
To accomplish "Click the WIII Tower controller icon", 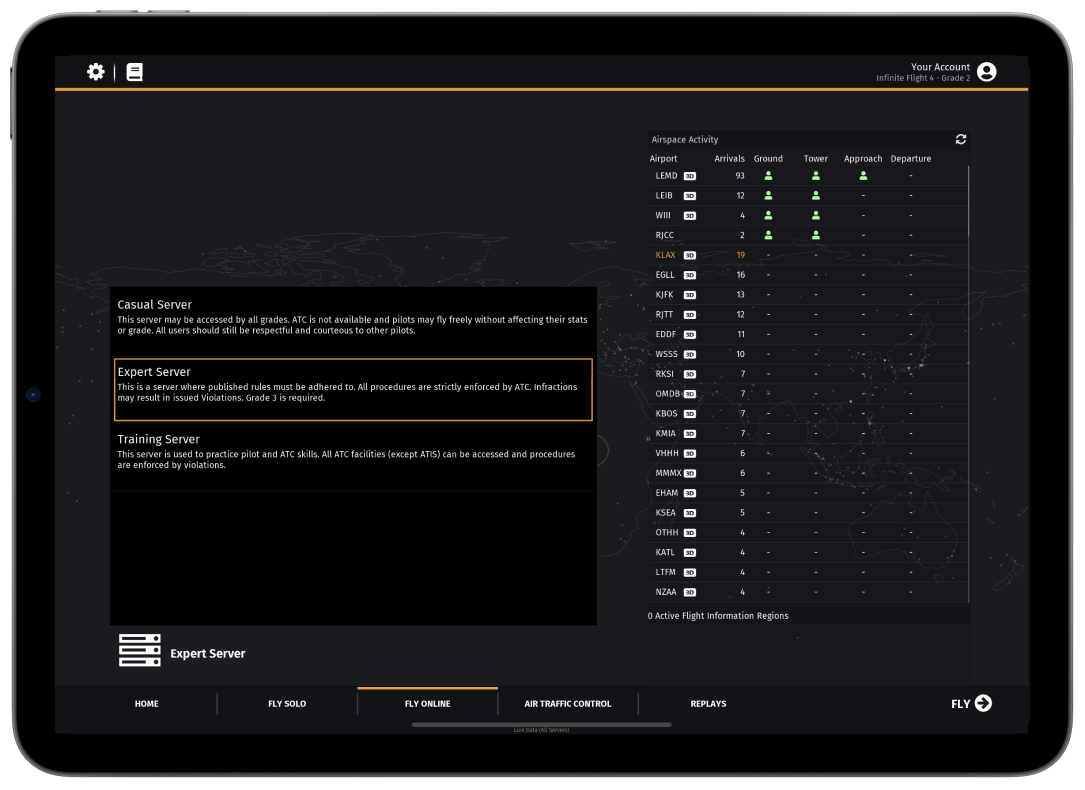I will [x=816, y=215].
